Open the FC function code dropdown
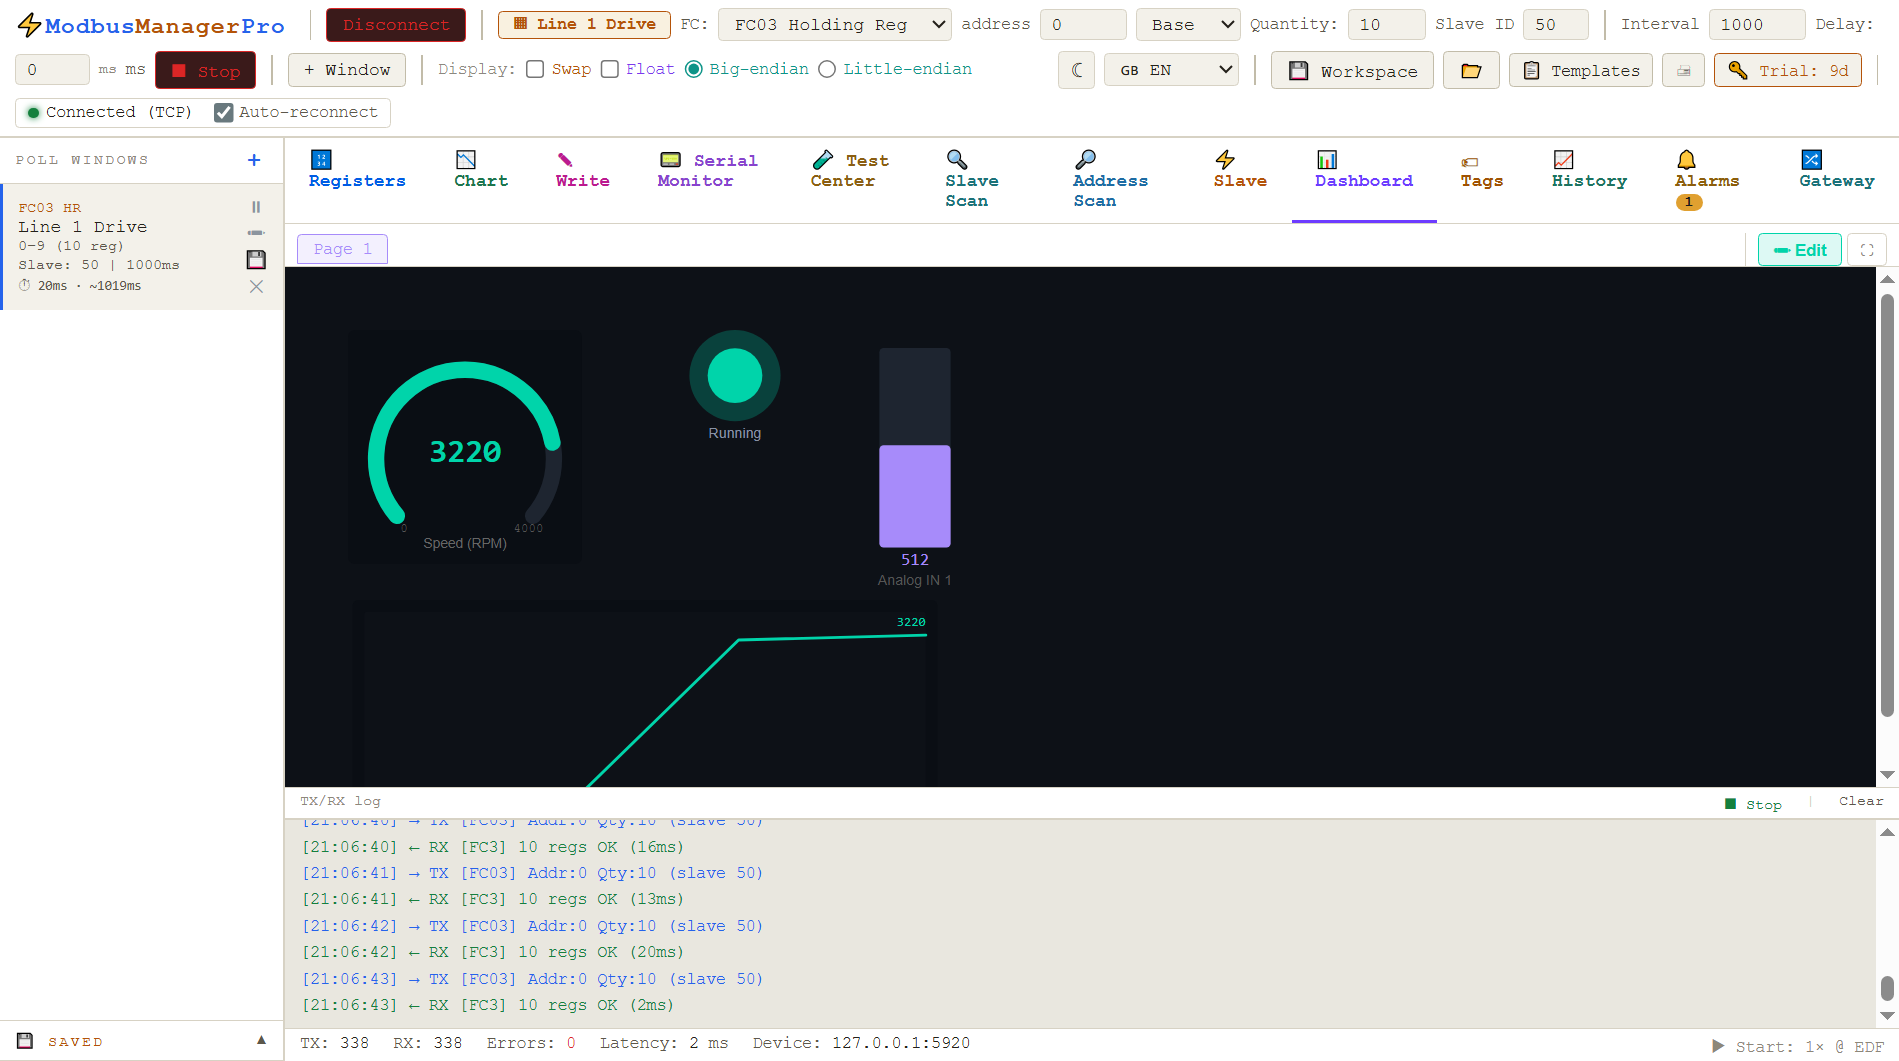This screenshot has width=1899, height=1061. pyautogui.click(x=835, y=25)
